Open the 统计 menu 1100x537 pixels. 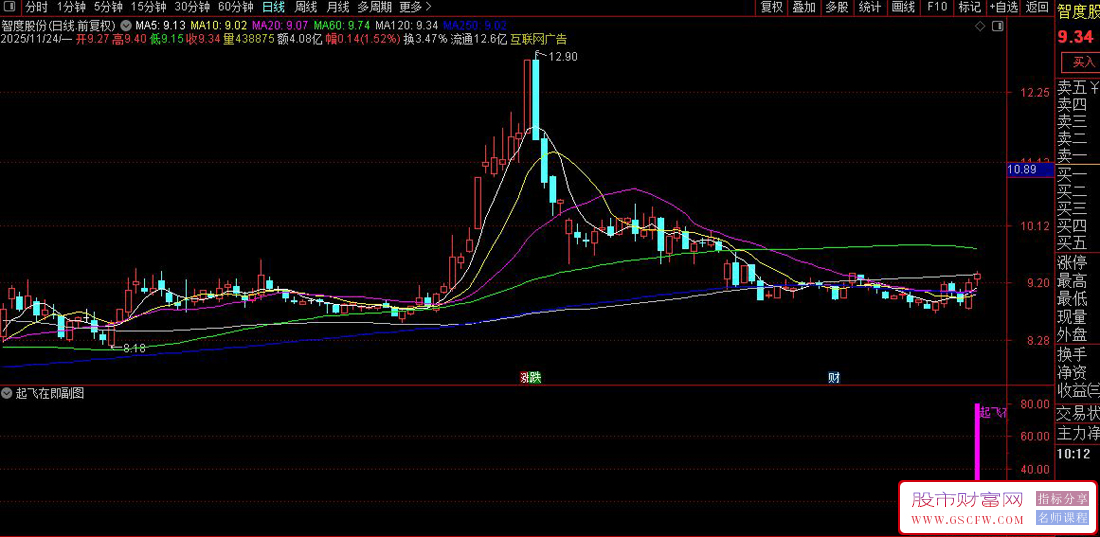click(x=870, y=7)
